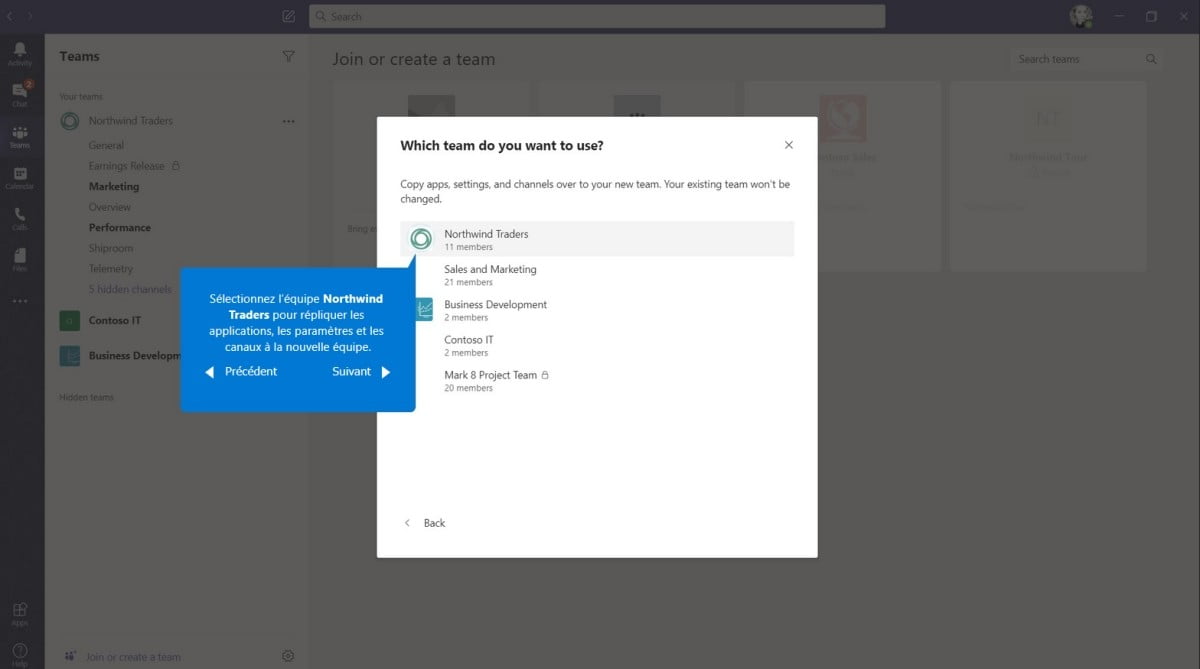Click Northwind Traders logo in dialog list
This screenshot has height=669, width=1200.
[421, 239]
